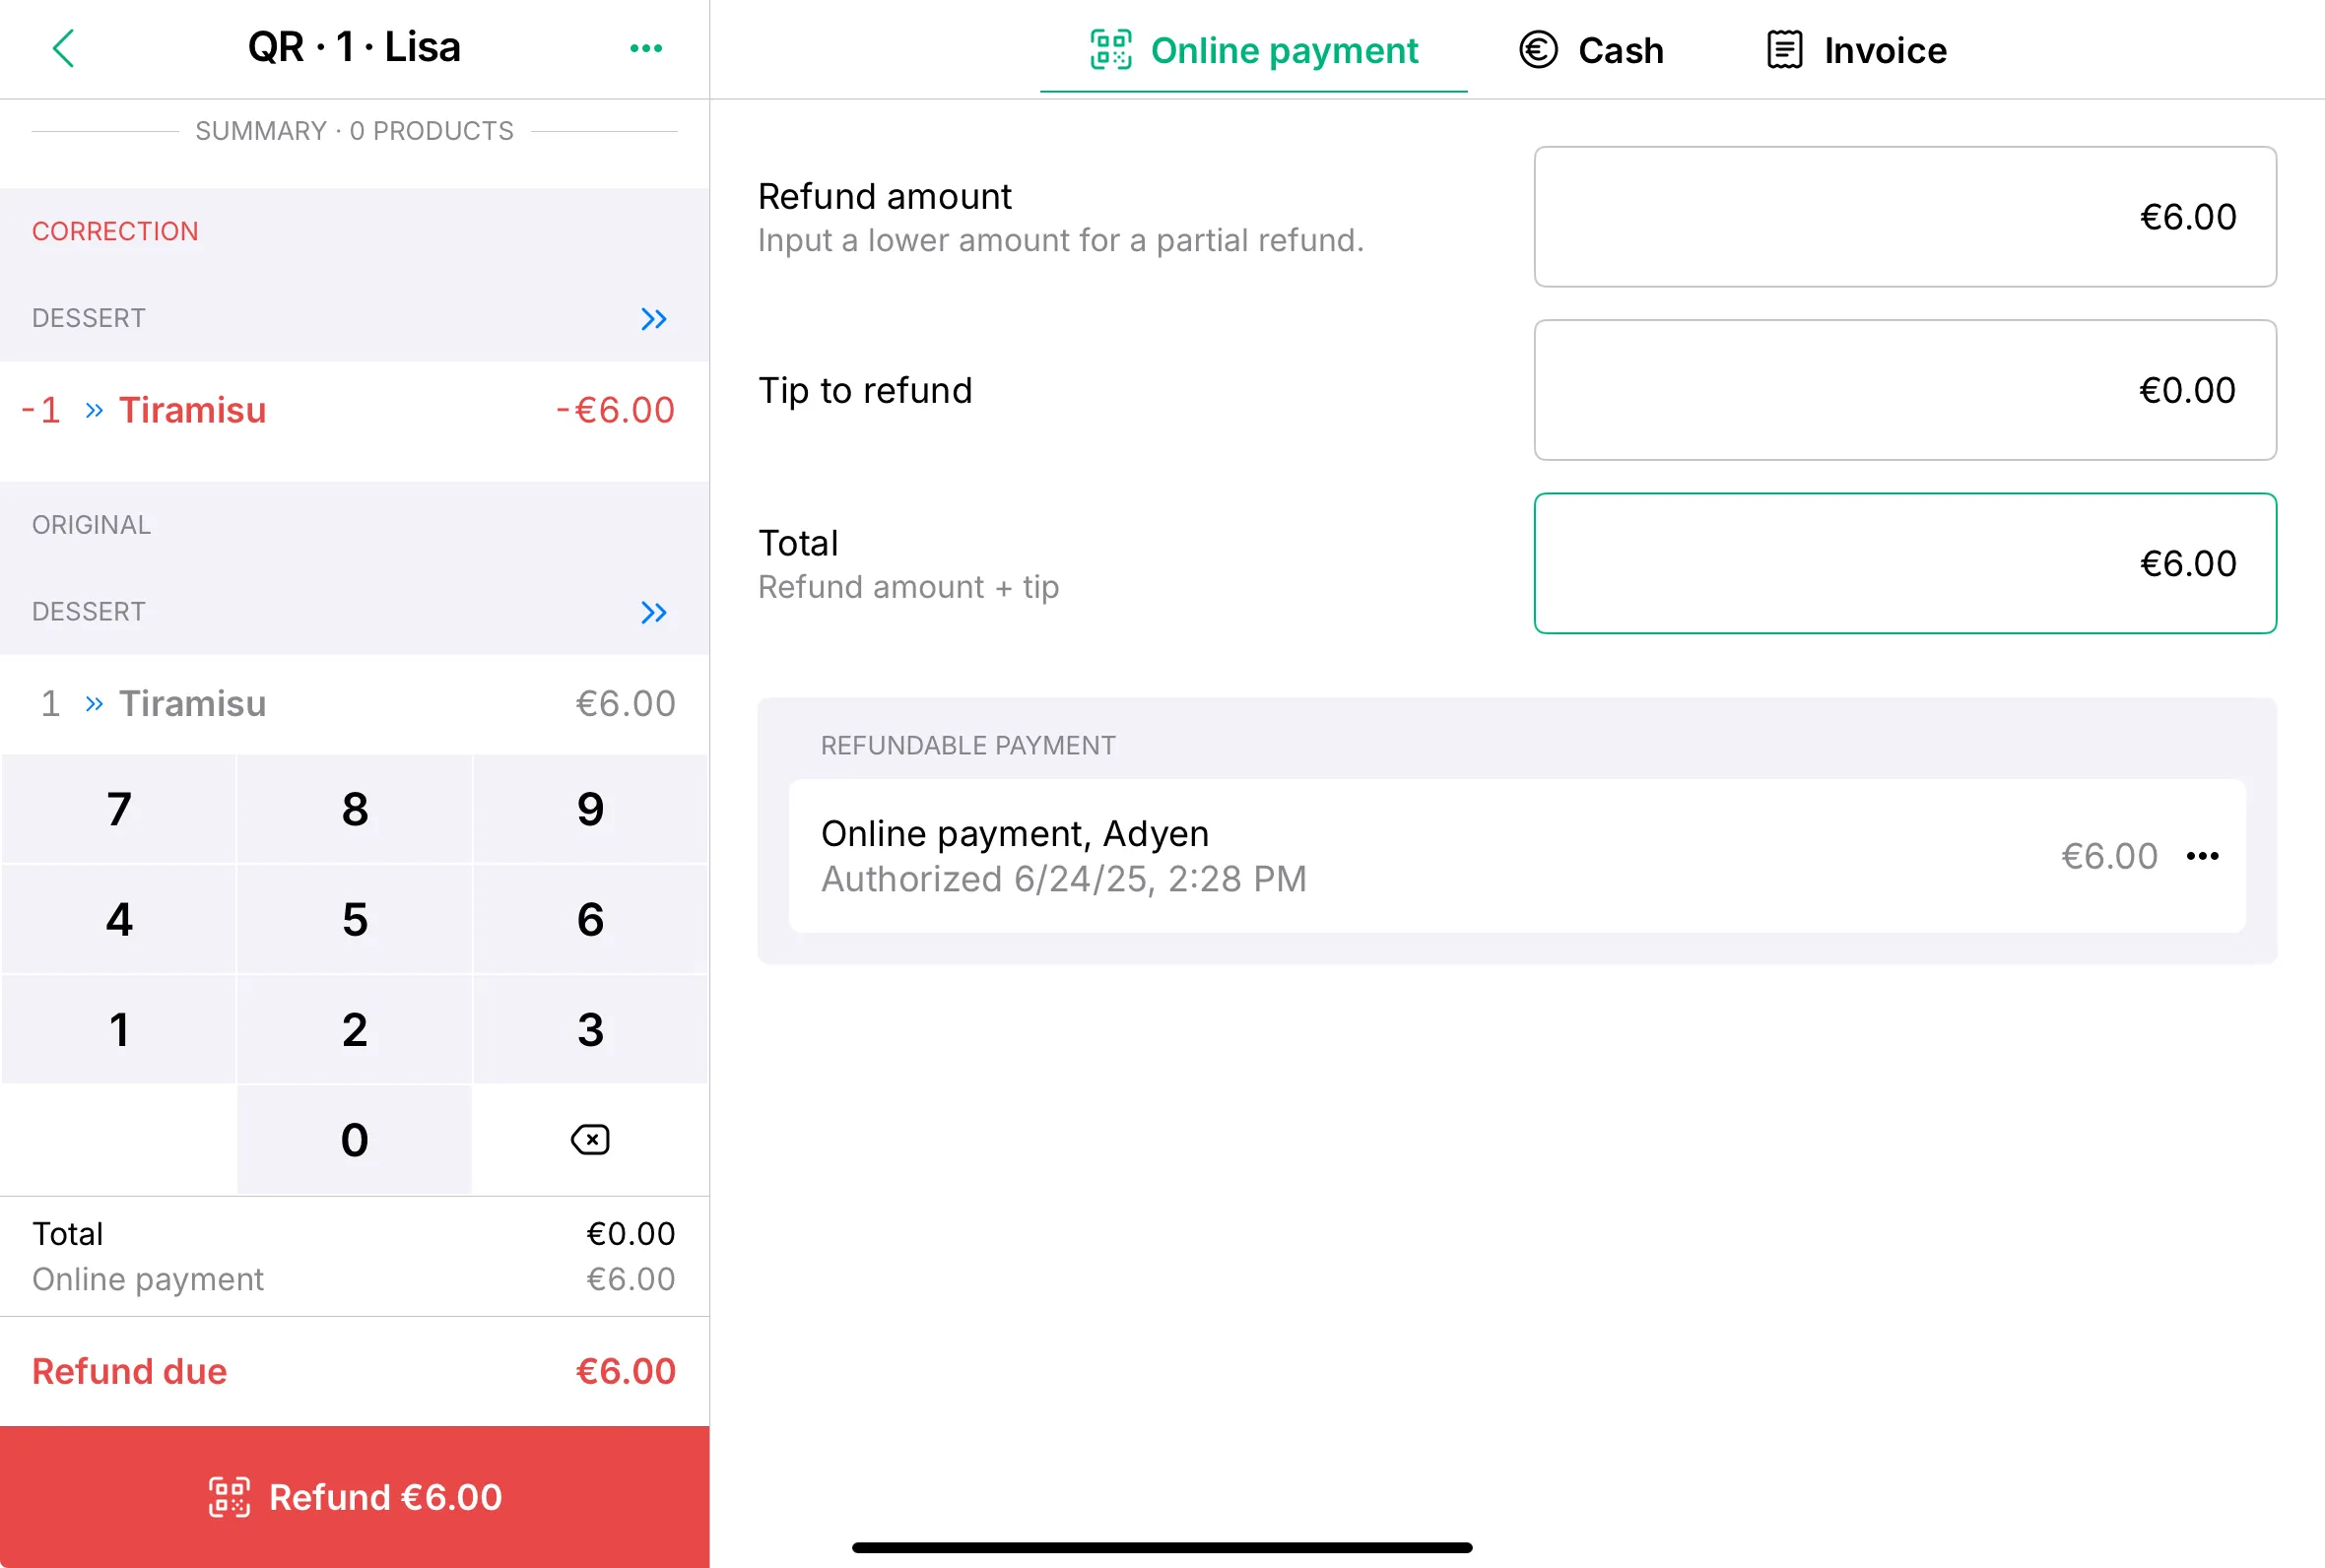The width and height of the screenshot is (2325, 1568).
Task: Expand the DESSERT correction section chevron
Action: point(654,318)
